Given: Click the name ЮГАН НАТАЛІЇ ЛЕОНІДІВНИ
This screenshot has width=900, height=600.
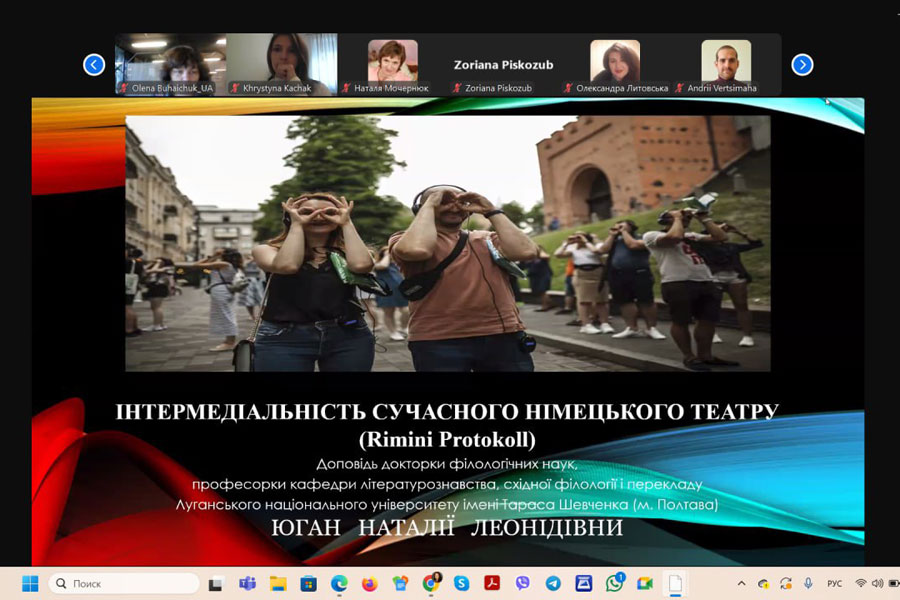Looking at the screenshot, I should [447, 527].
